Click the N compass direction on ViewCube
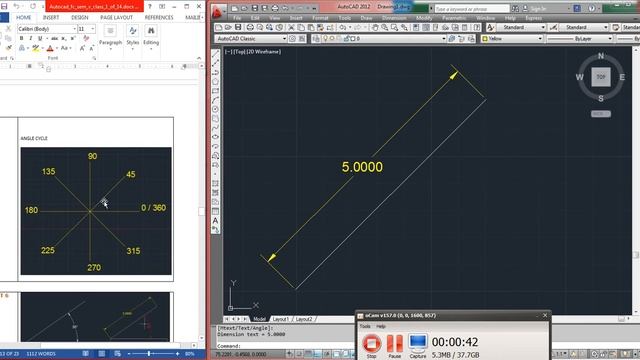Screen dimensions: 640x360 601,56
